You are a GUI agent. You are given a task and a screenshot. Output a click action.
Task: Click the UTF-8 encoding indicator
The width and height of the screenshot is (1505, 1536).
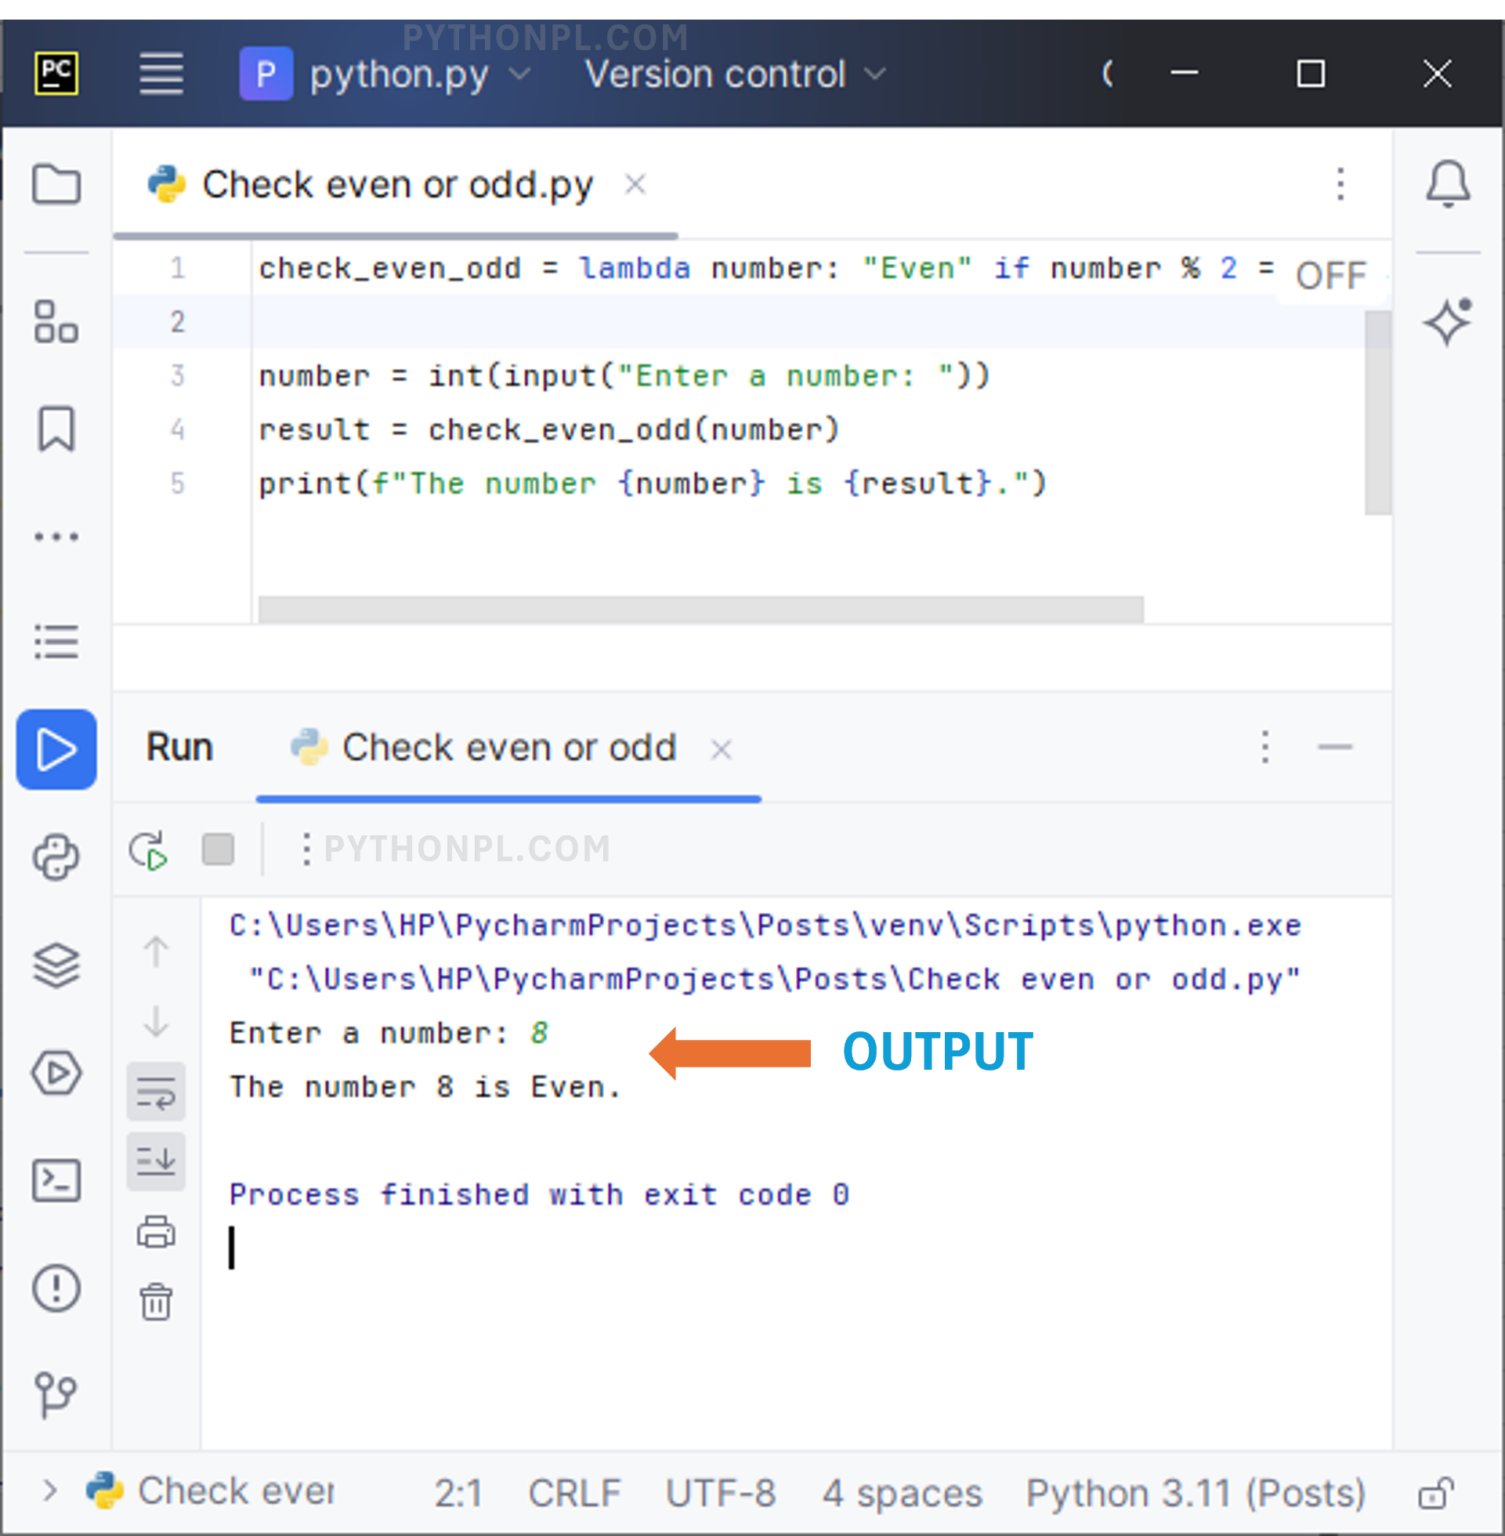click(x=719, y=1492)
